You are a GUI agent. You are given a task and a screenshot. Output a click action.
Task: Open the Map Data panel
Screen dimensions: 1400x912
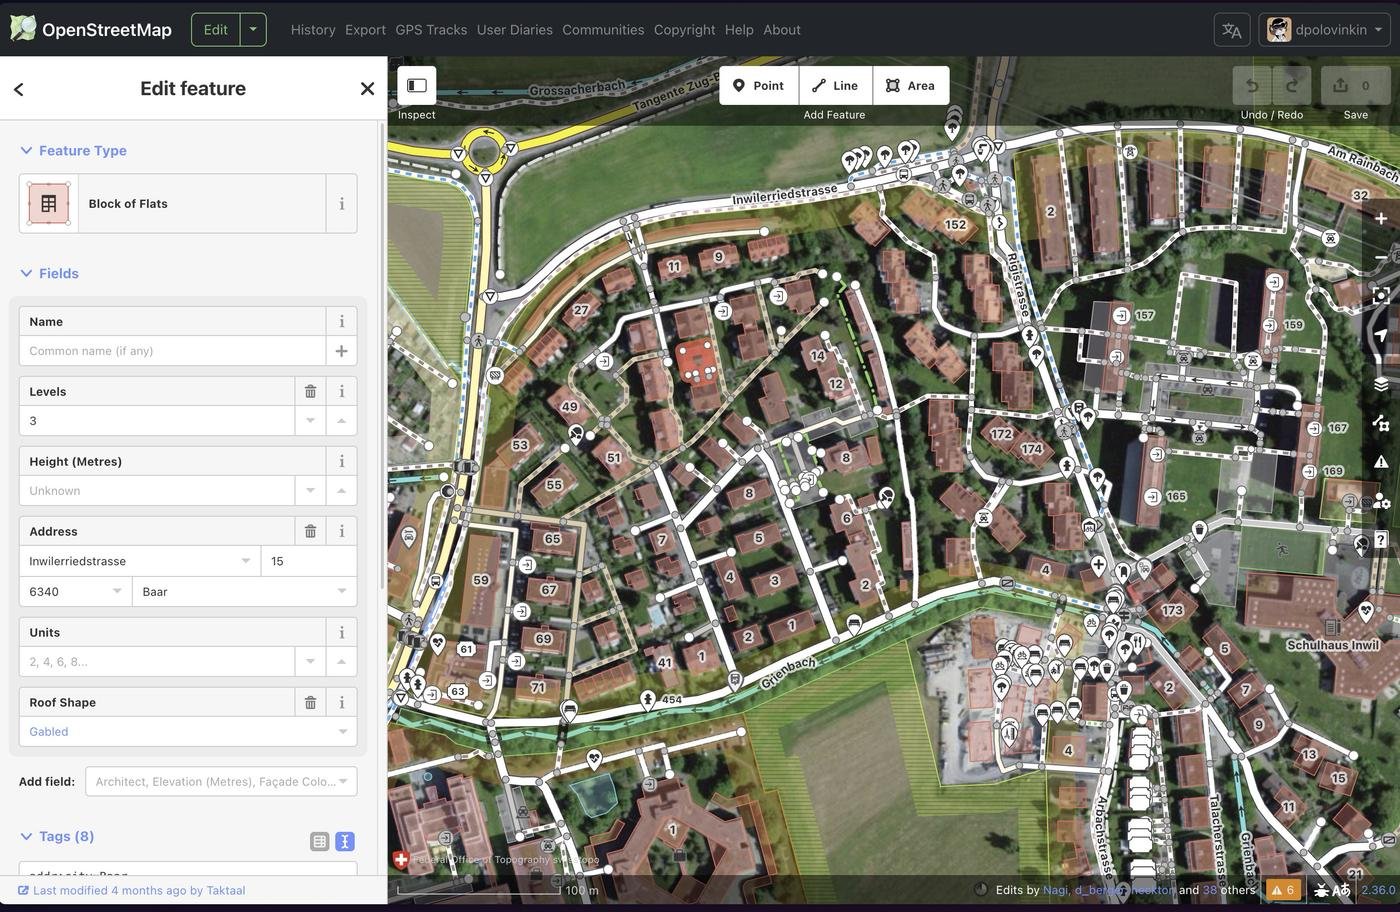(1381, 423)
